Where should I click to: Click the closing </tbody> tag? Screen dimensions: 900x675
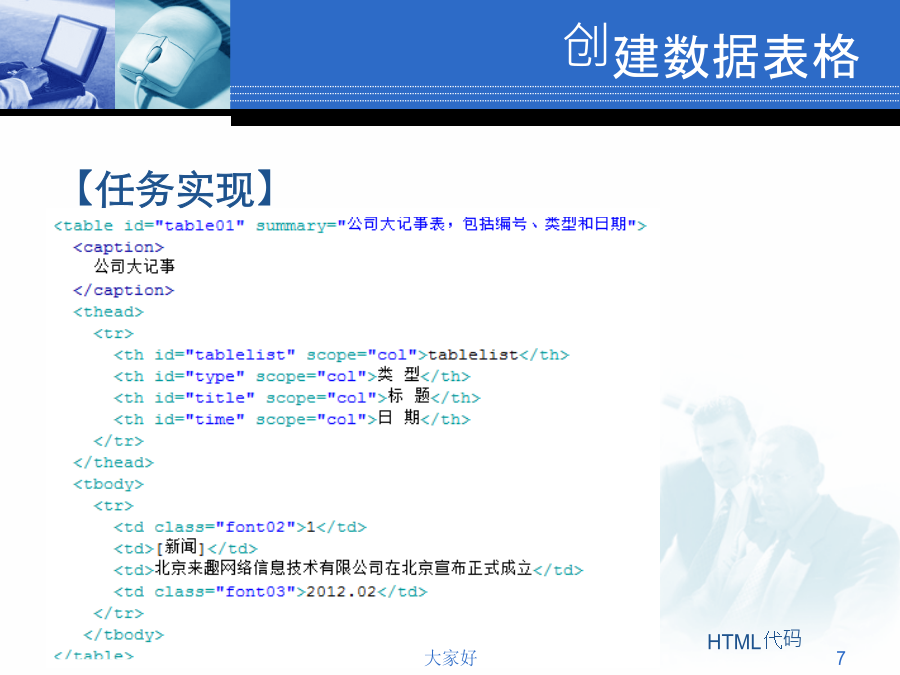(124, 635)
